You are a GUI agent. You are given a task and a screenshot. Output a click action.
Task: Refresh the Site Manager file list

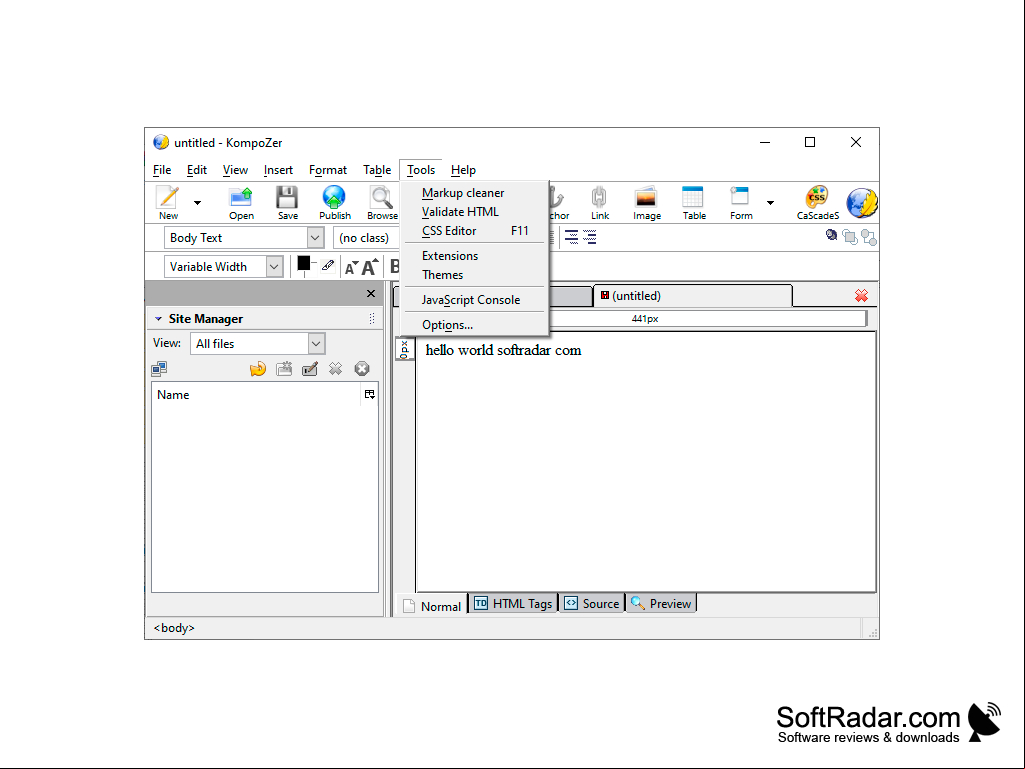[258, 369]
